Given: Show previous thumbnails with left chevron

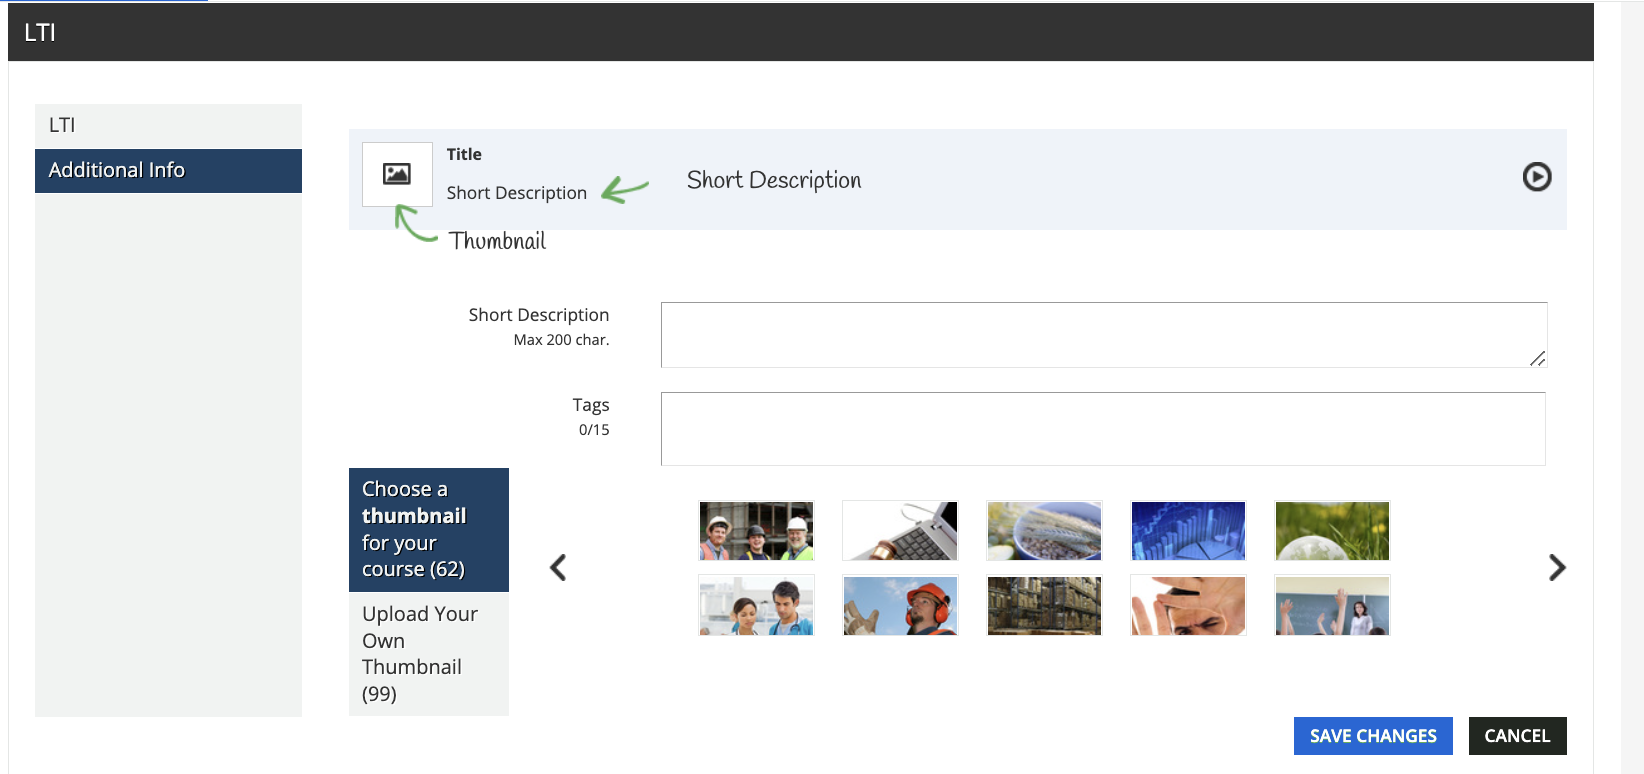Looking at the screenshot, I should pyautogui.click(x=558, y=568).
